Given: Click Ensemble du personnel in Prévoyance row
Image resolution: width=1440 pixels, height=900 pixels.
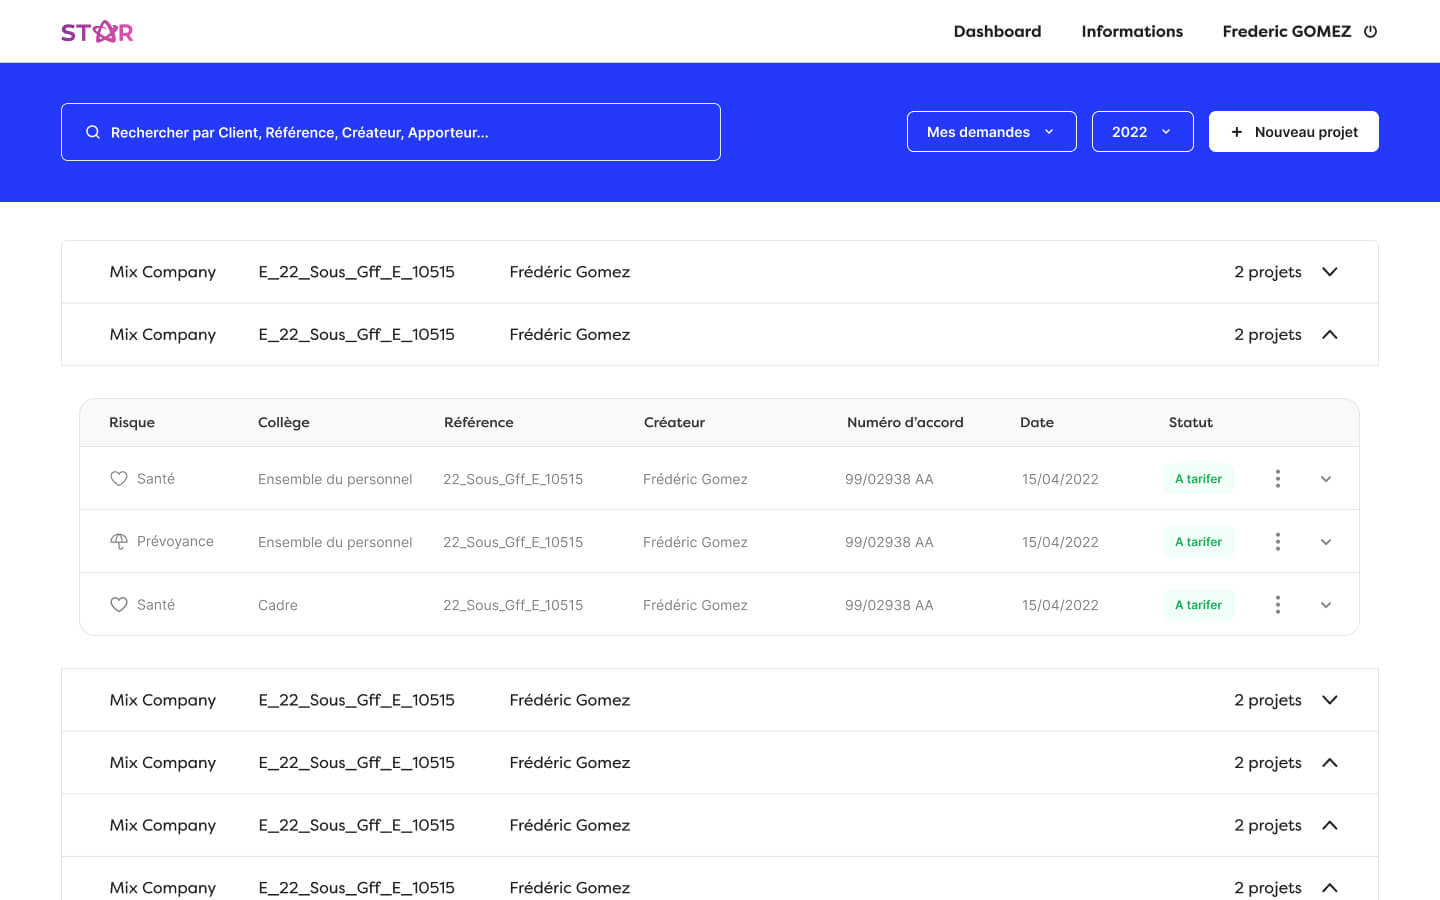Looking at the screenshot, I should [335, 542].
